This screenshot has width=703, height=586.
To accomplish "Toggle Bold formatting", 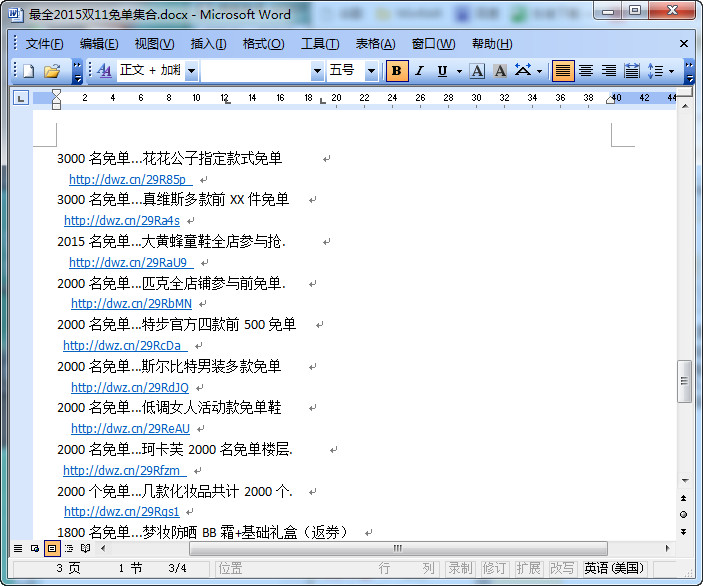I will coord(397,71).
